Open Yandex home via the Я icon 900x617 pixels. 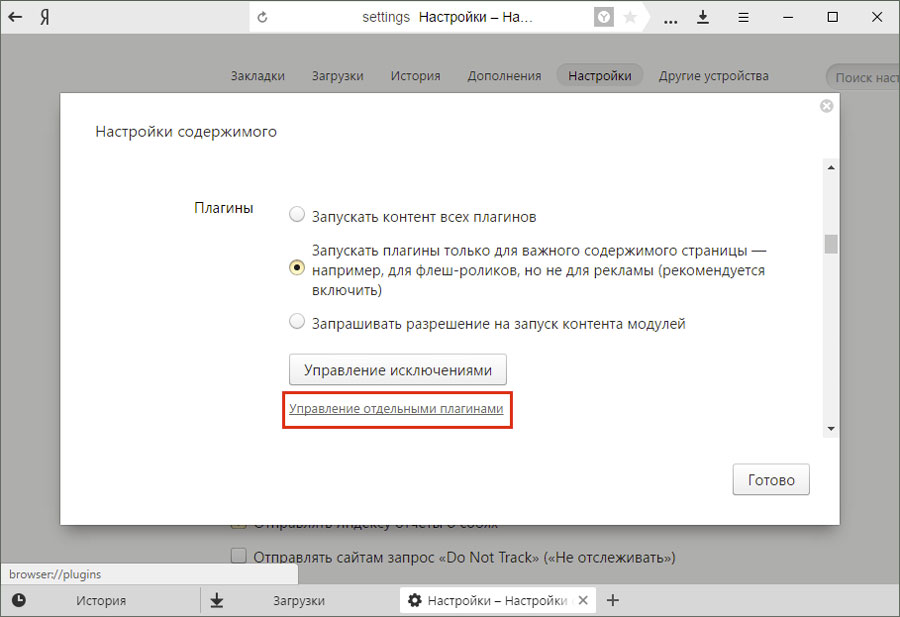[45, 17]
